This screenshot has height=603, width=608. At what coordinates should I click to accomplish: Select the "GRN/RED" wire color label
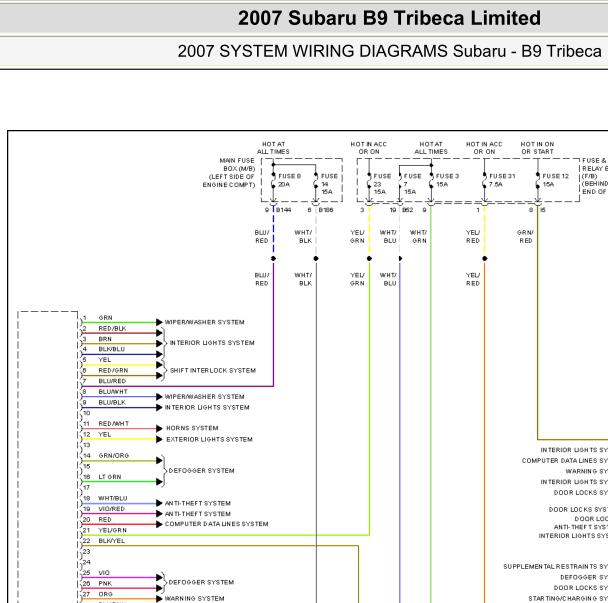[525, 237]
